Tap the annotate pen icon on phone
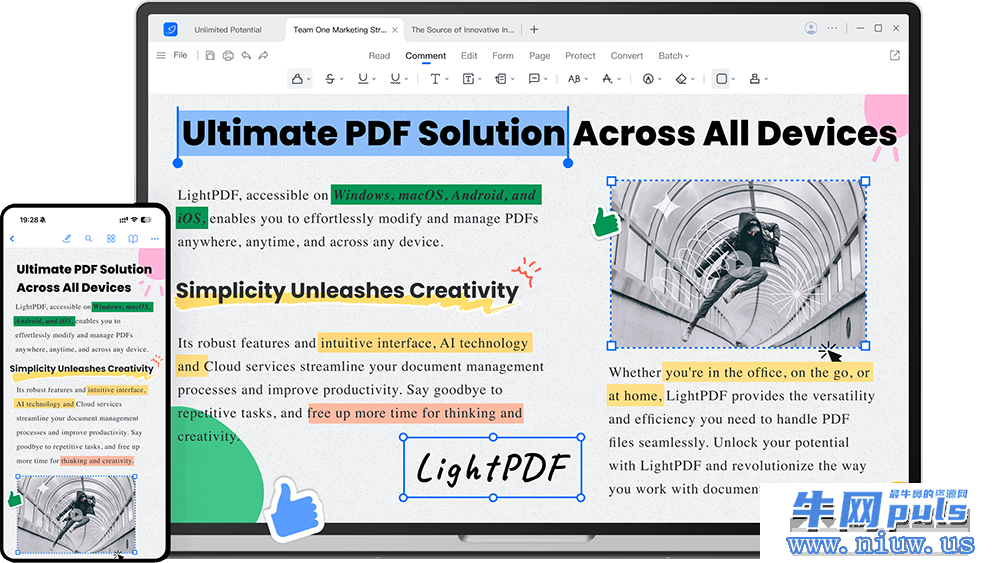The width and height of the screenshot is (1000, 563). [66, 238]
